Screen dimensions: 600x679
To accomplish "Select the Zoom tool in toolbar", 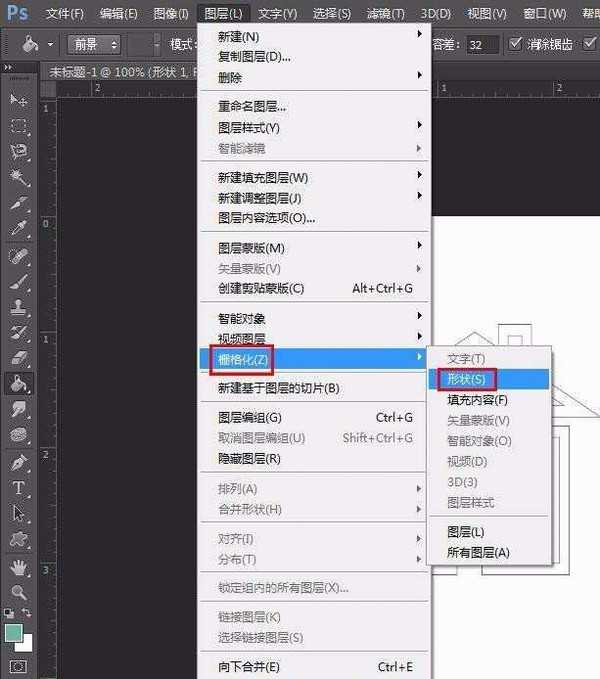I will pos(18,592).
